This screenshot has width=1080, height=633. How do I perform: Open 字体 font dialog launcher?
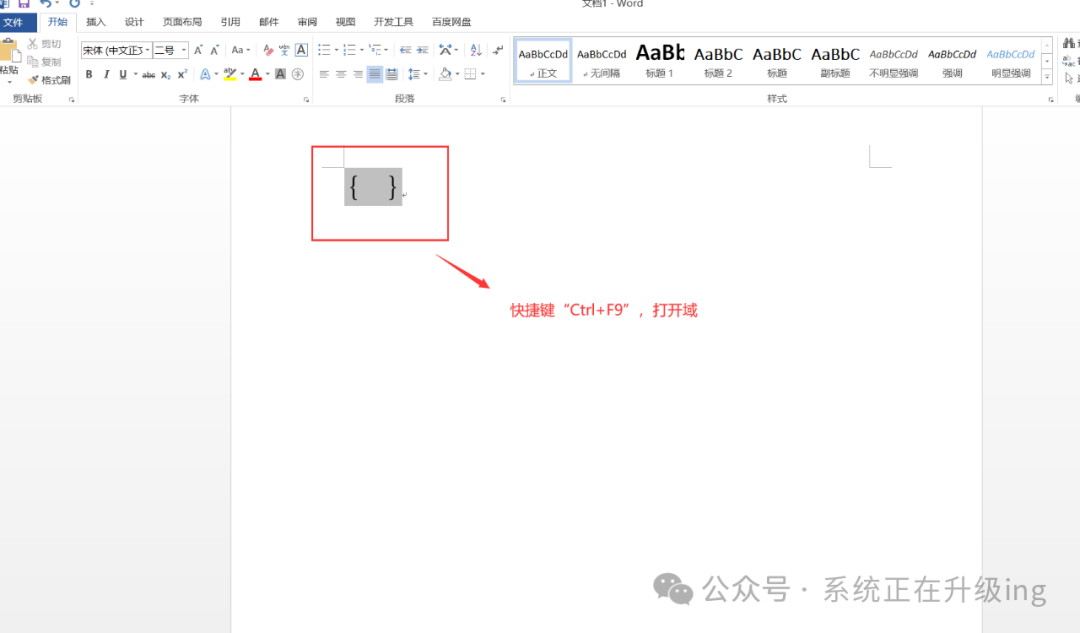pos(306,100)
